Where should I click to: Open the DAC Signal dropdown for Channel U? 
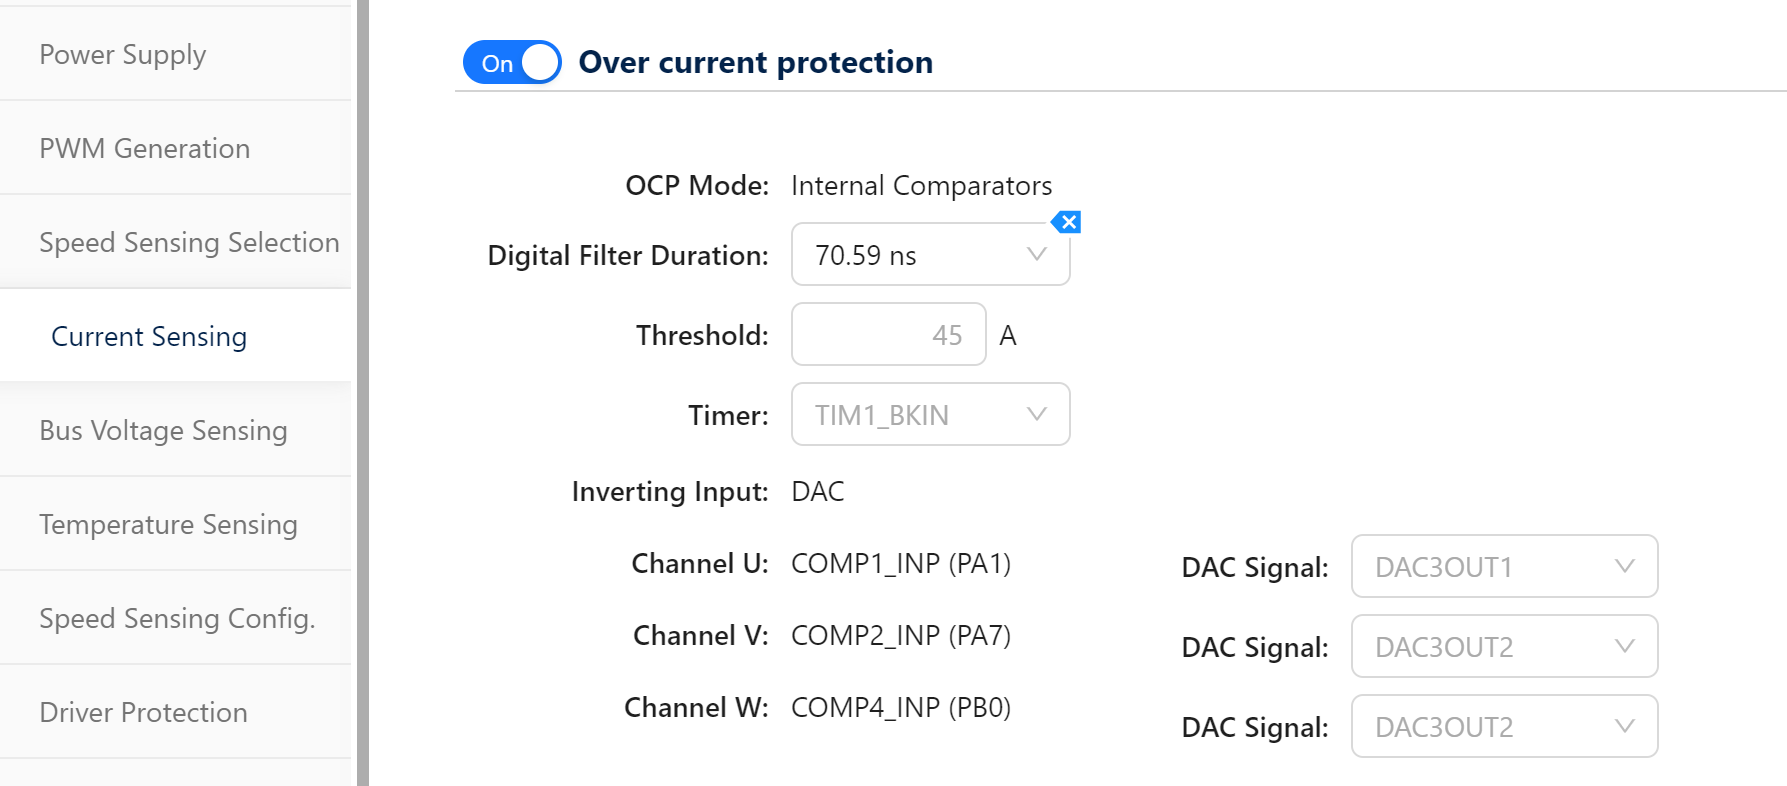pos(1503,566)
